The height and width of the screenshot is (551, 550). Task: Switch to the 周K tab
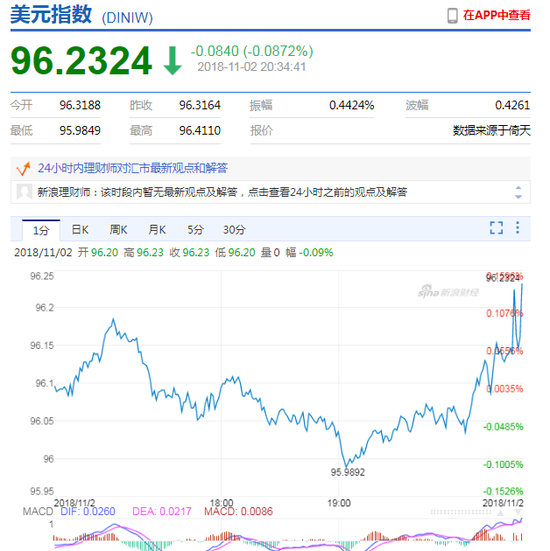118,230
